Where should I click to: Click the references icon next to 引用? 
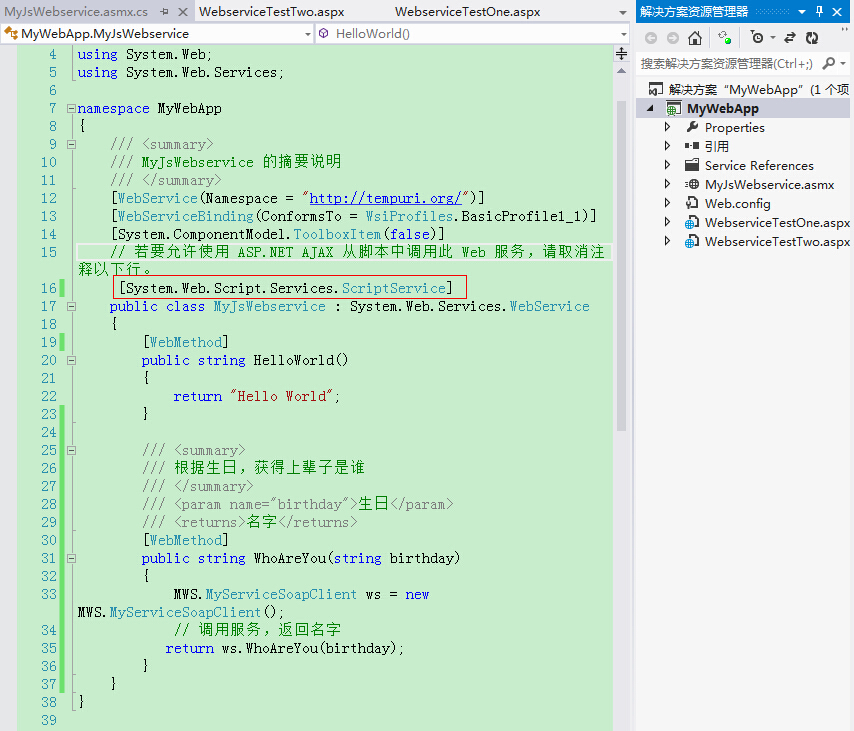(x=692, y=146)
